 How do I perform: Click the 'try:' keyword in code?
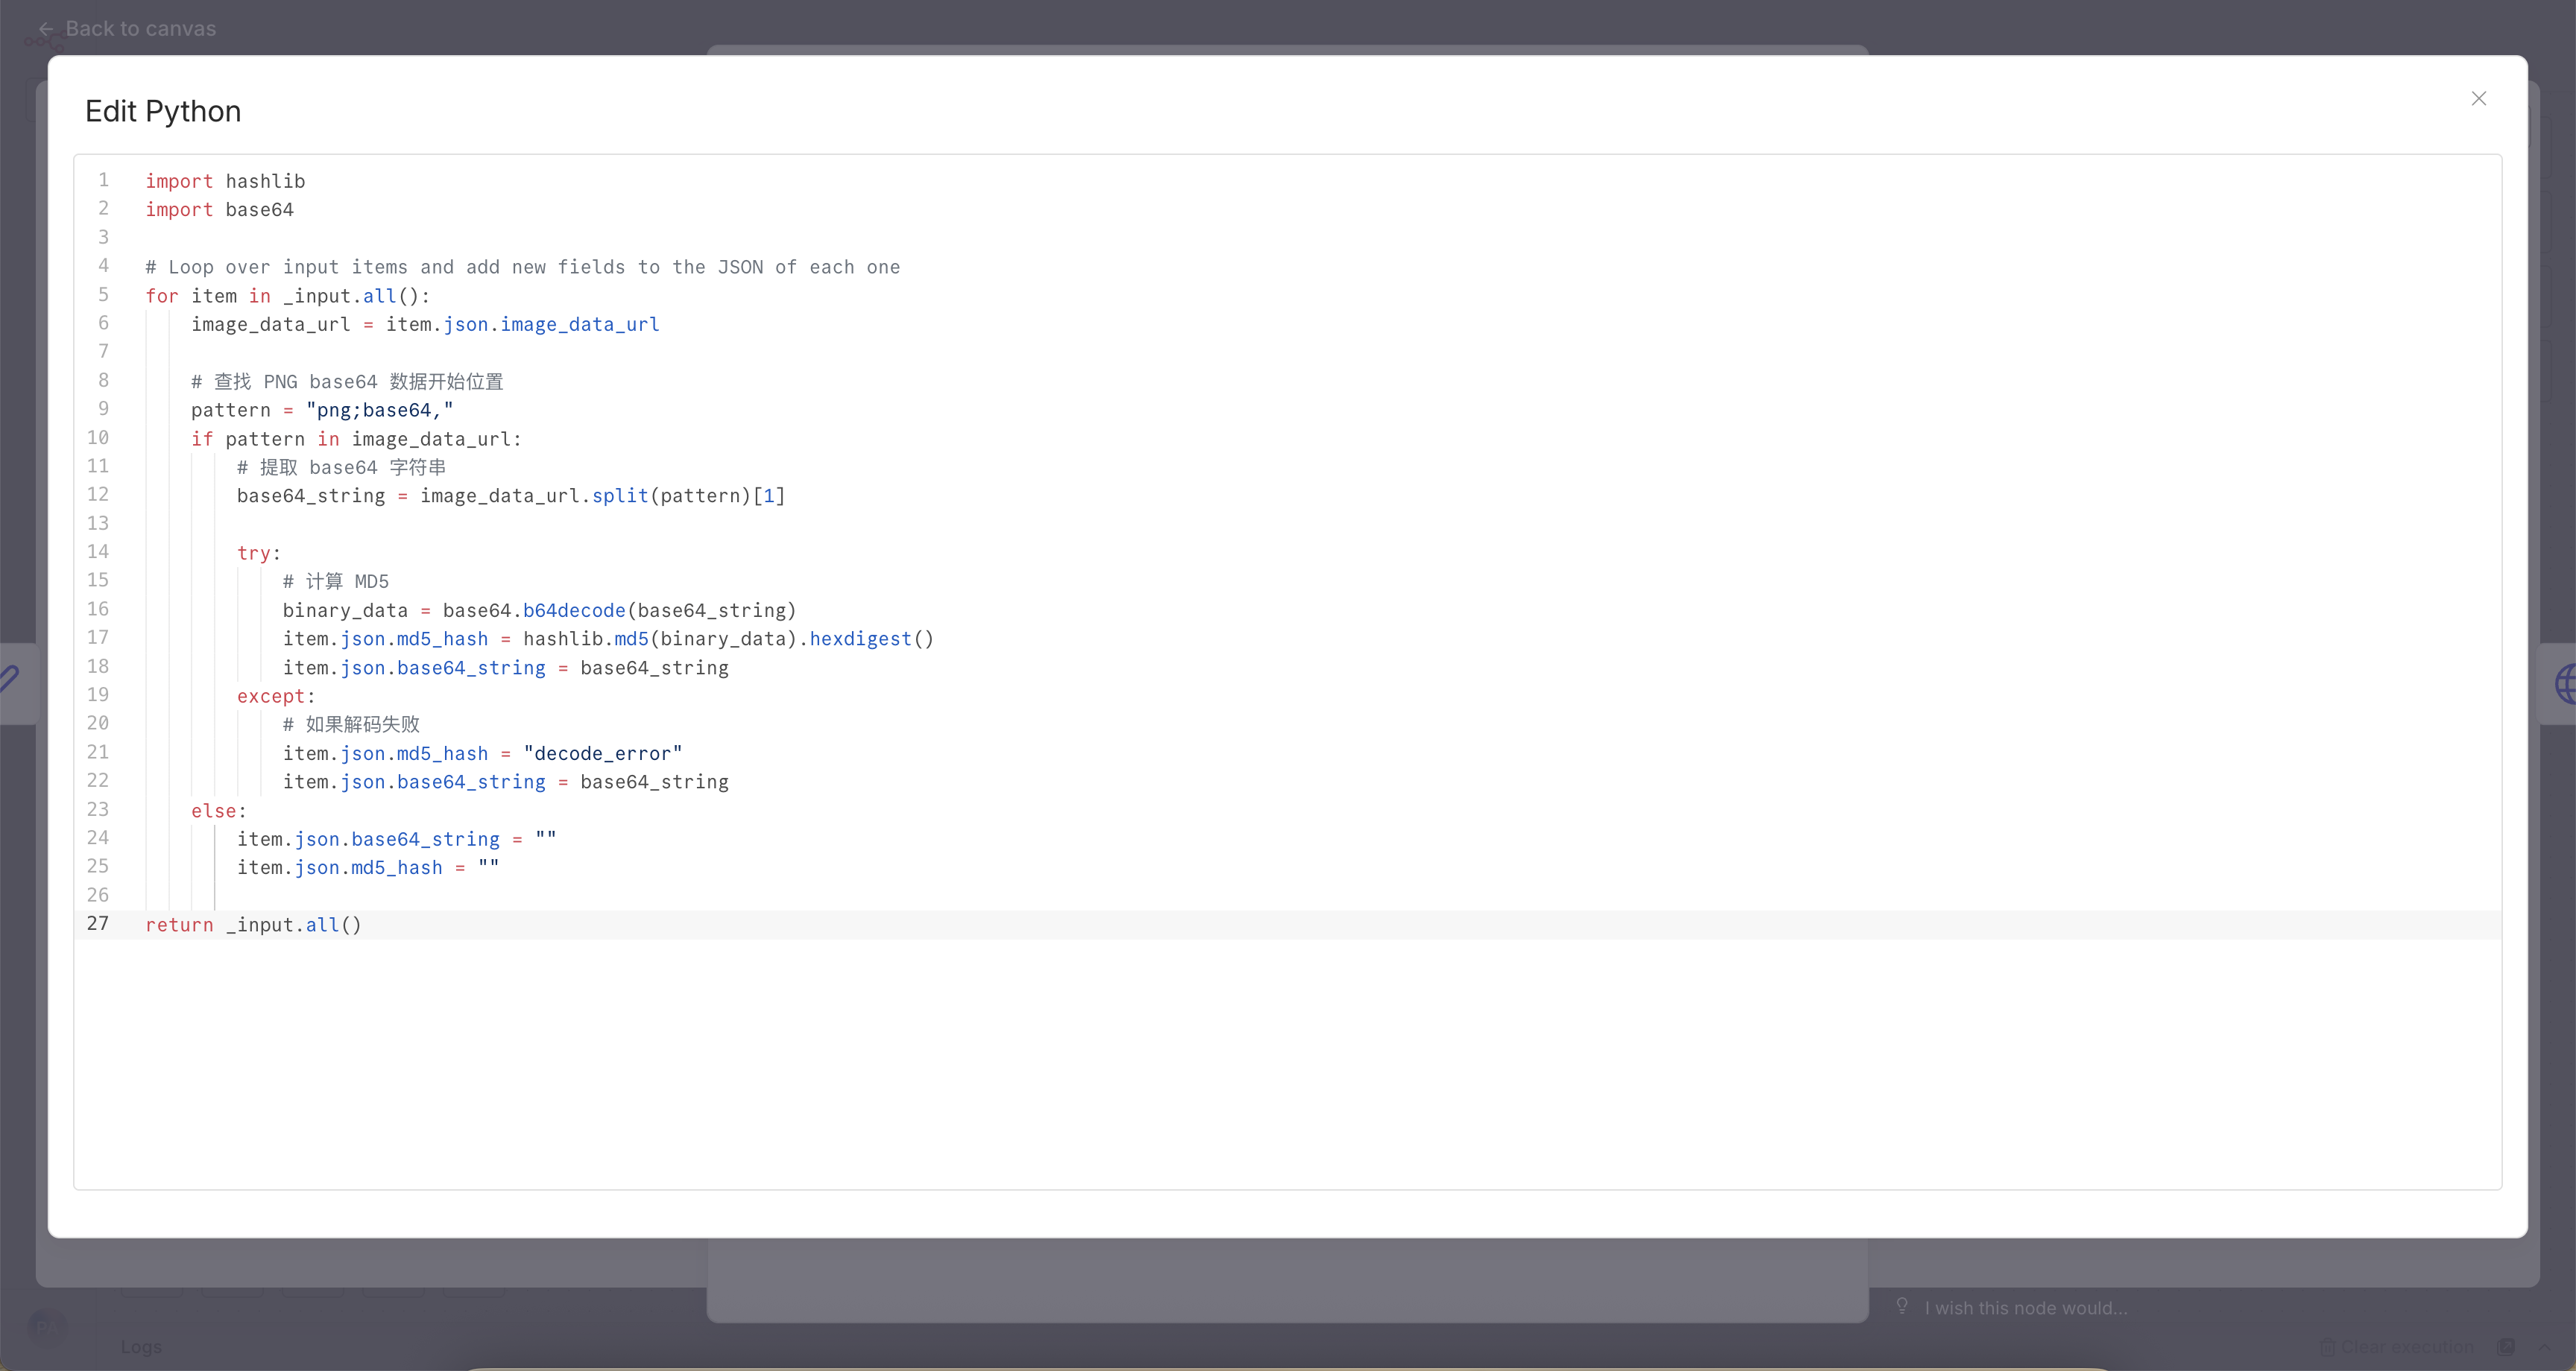(x=254, y=553)
